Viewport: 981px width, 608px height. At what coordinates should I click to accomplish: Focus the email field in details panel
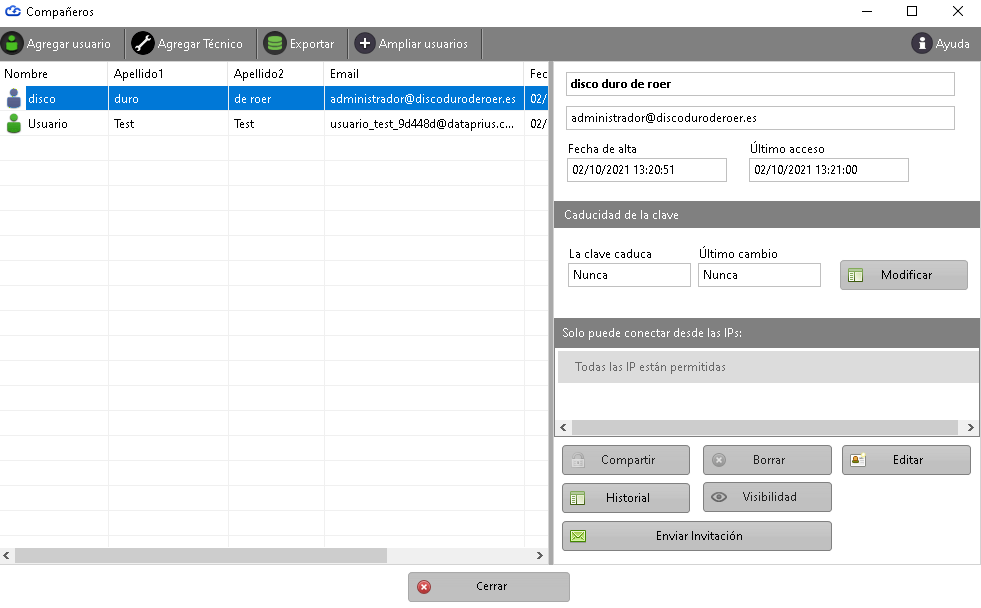(x=760, y=118)
